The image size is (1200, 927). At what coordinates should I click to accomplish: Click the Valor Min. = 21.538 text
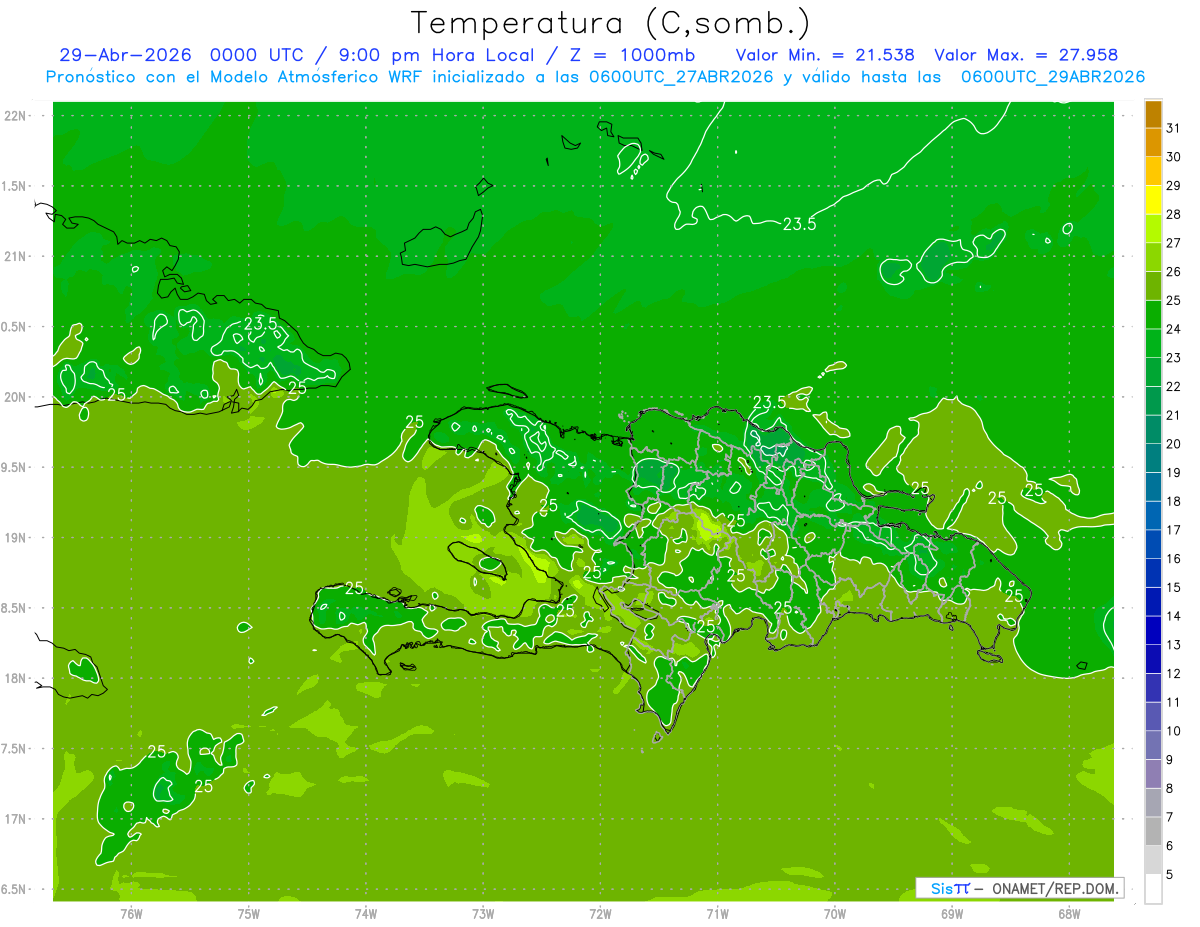click(825, 55)
